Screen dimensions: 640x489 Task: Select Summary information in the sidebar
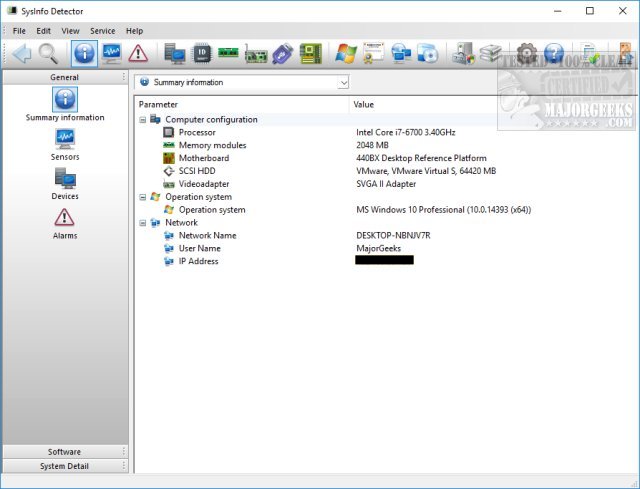tap(65, 104)
